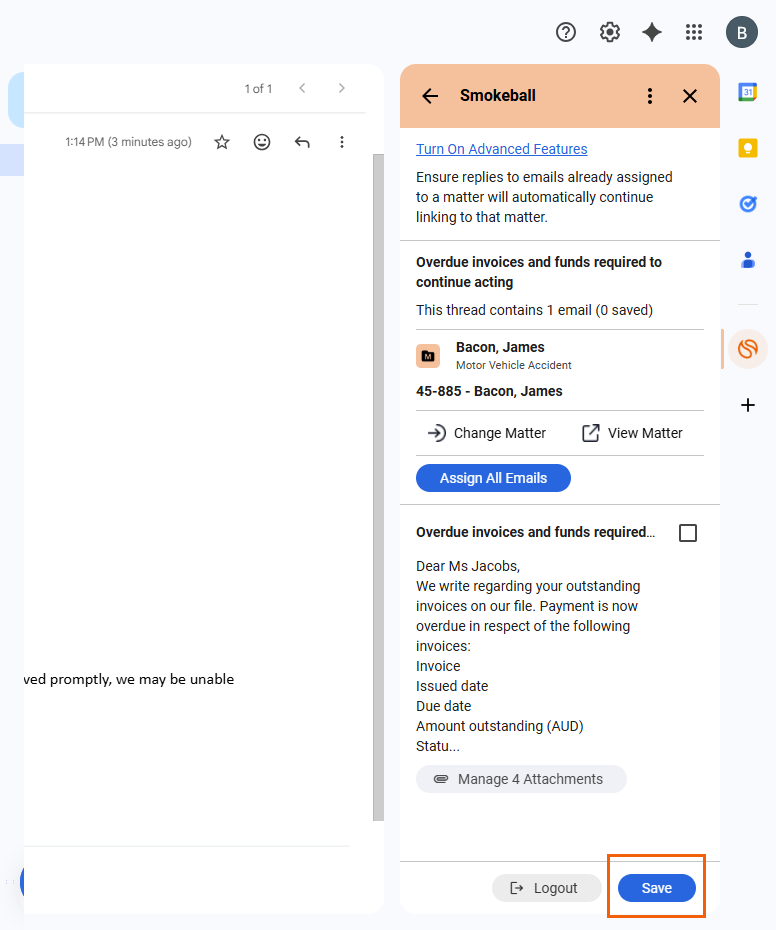The image size is (776, 930).
Task: Open Google Calendar from side panel
Action: [x=748, y=92]
